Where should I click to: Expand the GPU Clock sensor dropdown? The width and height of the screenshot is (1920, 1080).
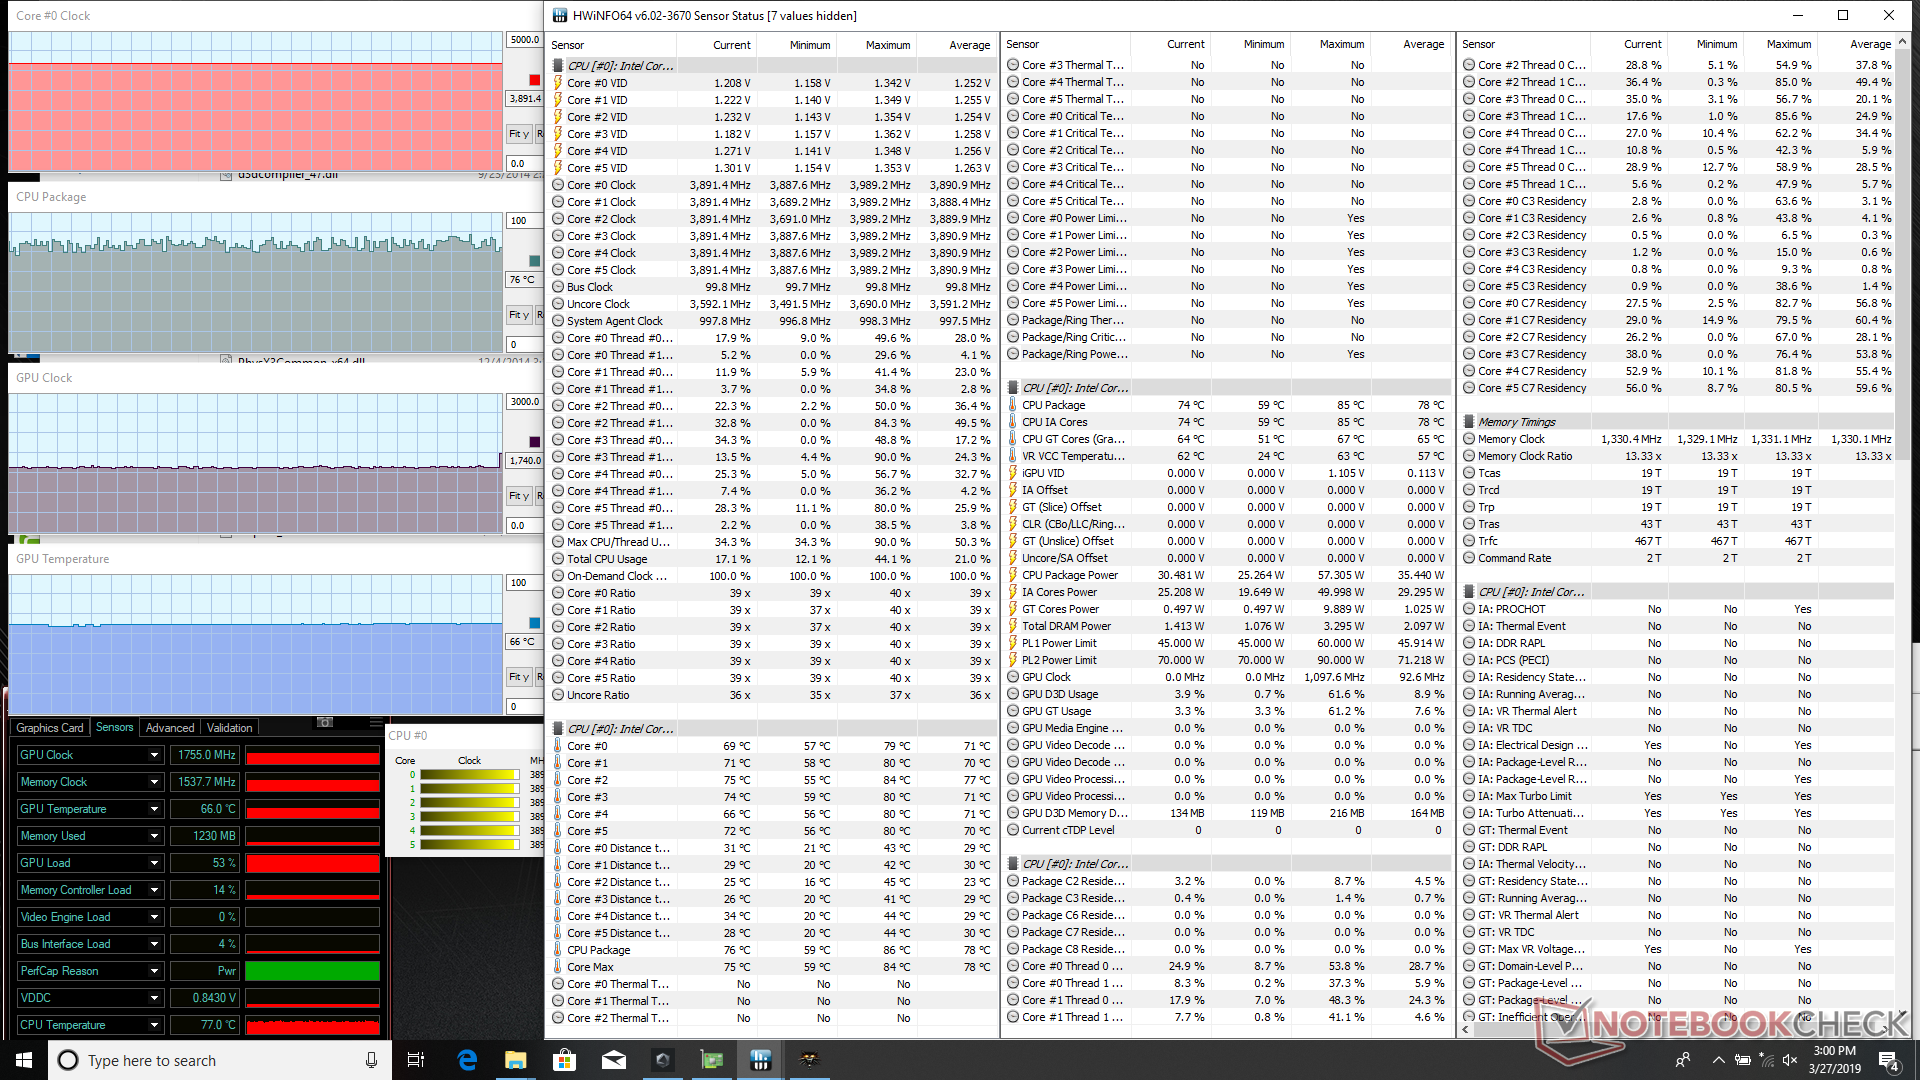tap(154, 755)
